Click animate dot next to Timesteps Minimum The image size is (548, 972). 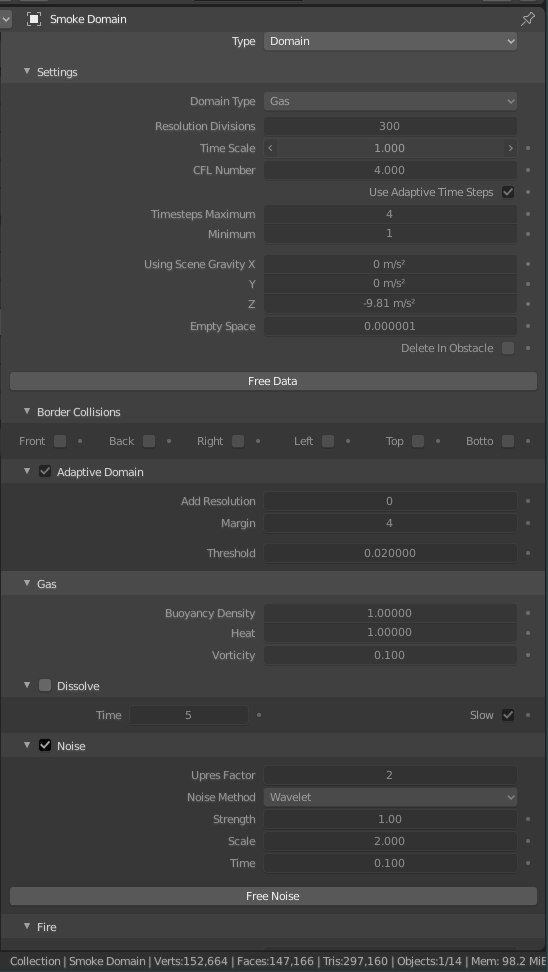[x=528, y=234]
